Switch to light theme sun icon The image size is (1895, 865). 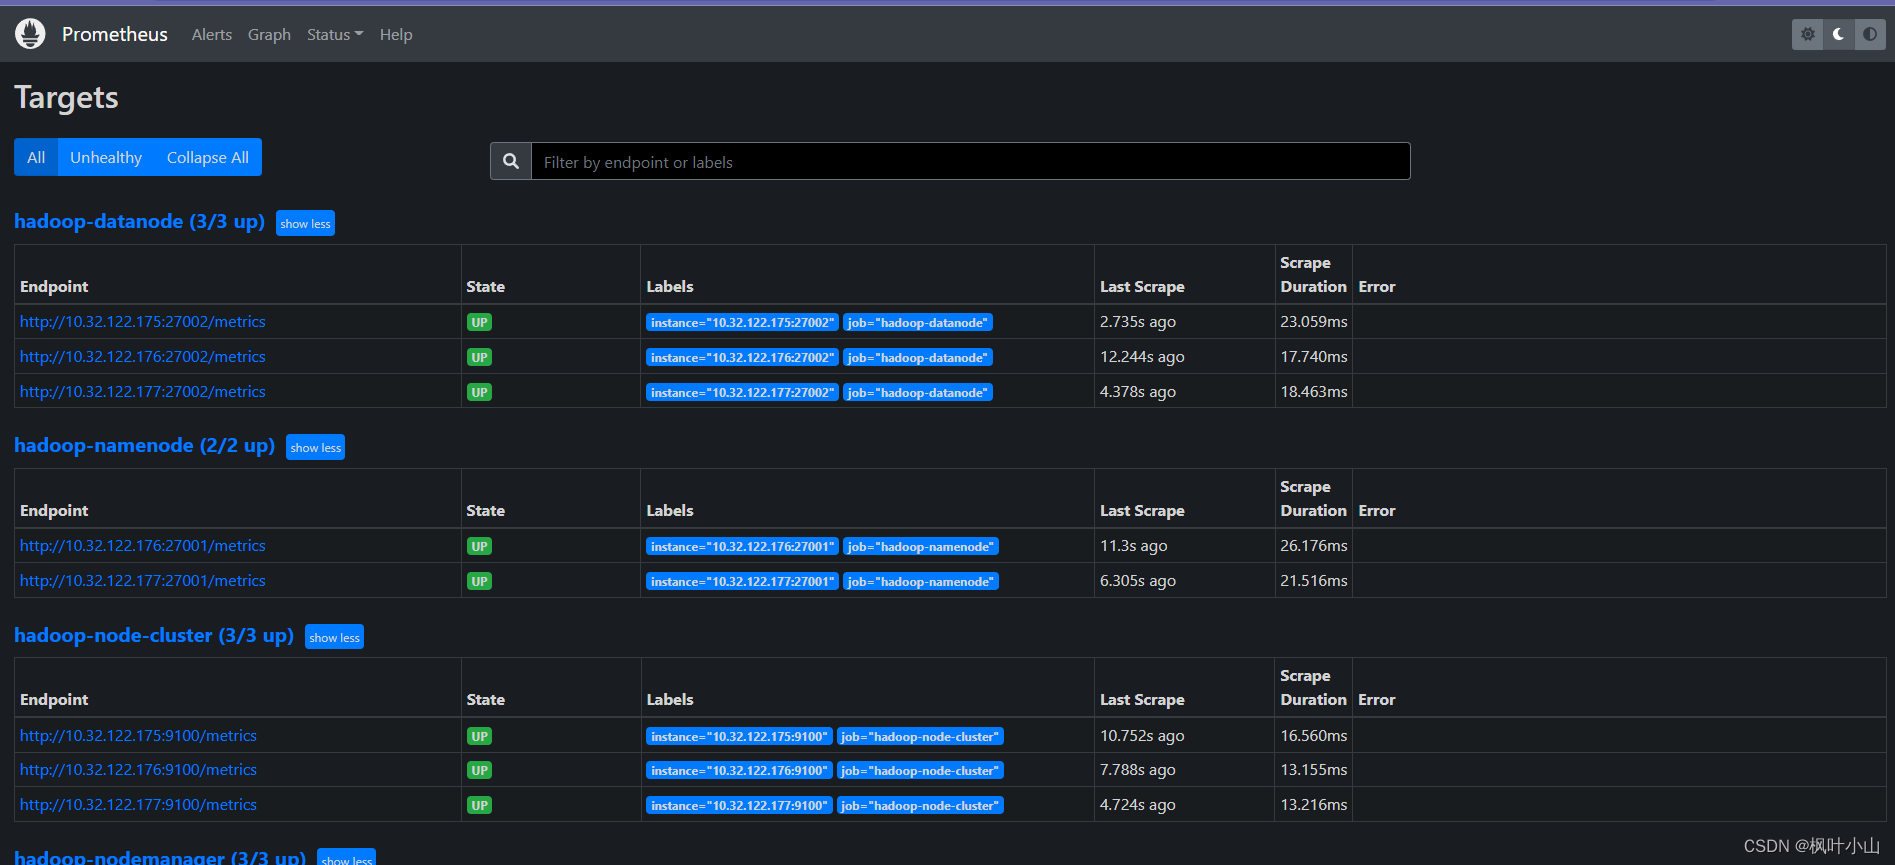click(x=1807, y=34)
